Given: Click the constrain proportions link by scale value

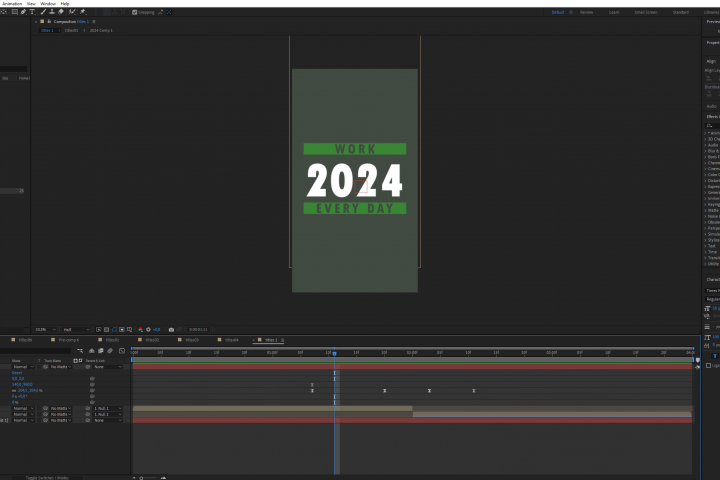Looking at the screenshot, I should (14, 390).
